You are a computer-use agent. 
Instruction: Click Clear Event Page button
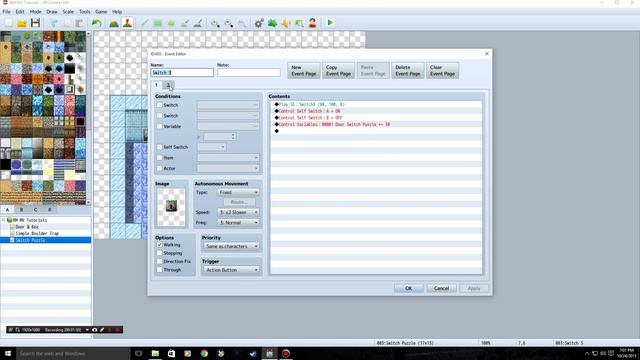[442, 71]
